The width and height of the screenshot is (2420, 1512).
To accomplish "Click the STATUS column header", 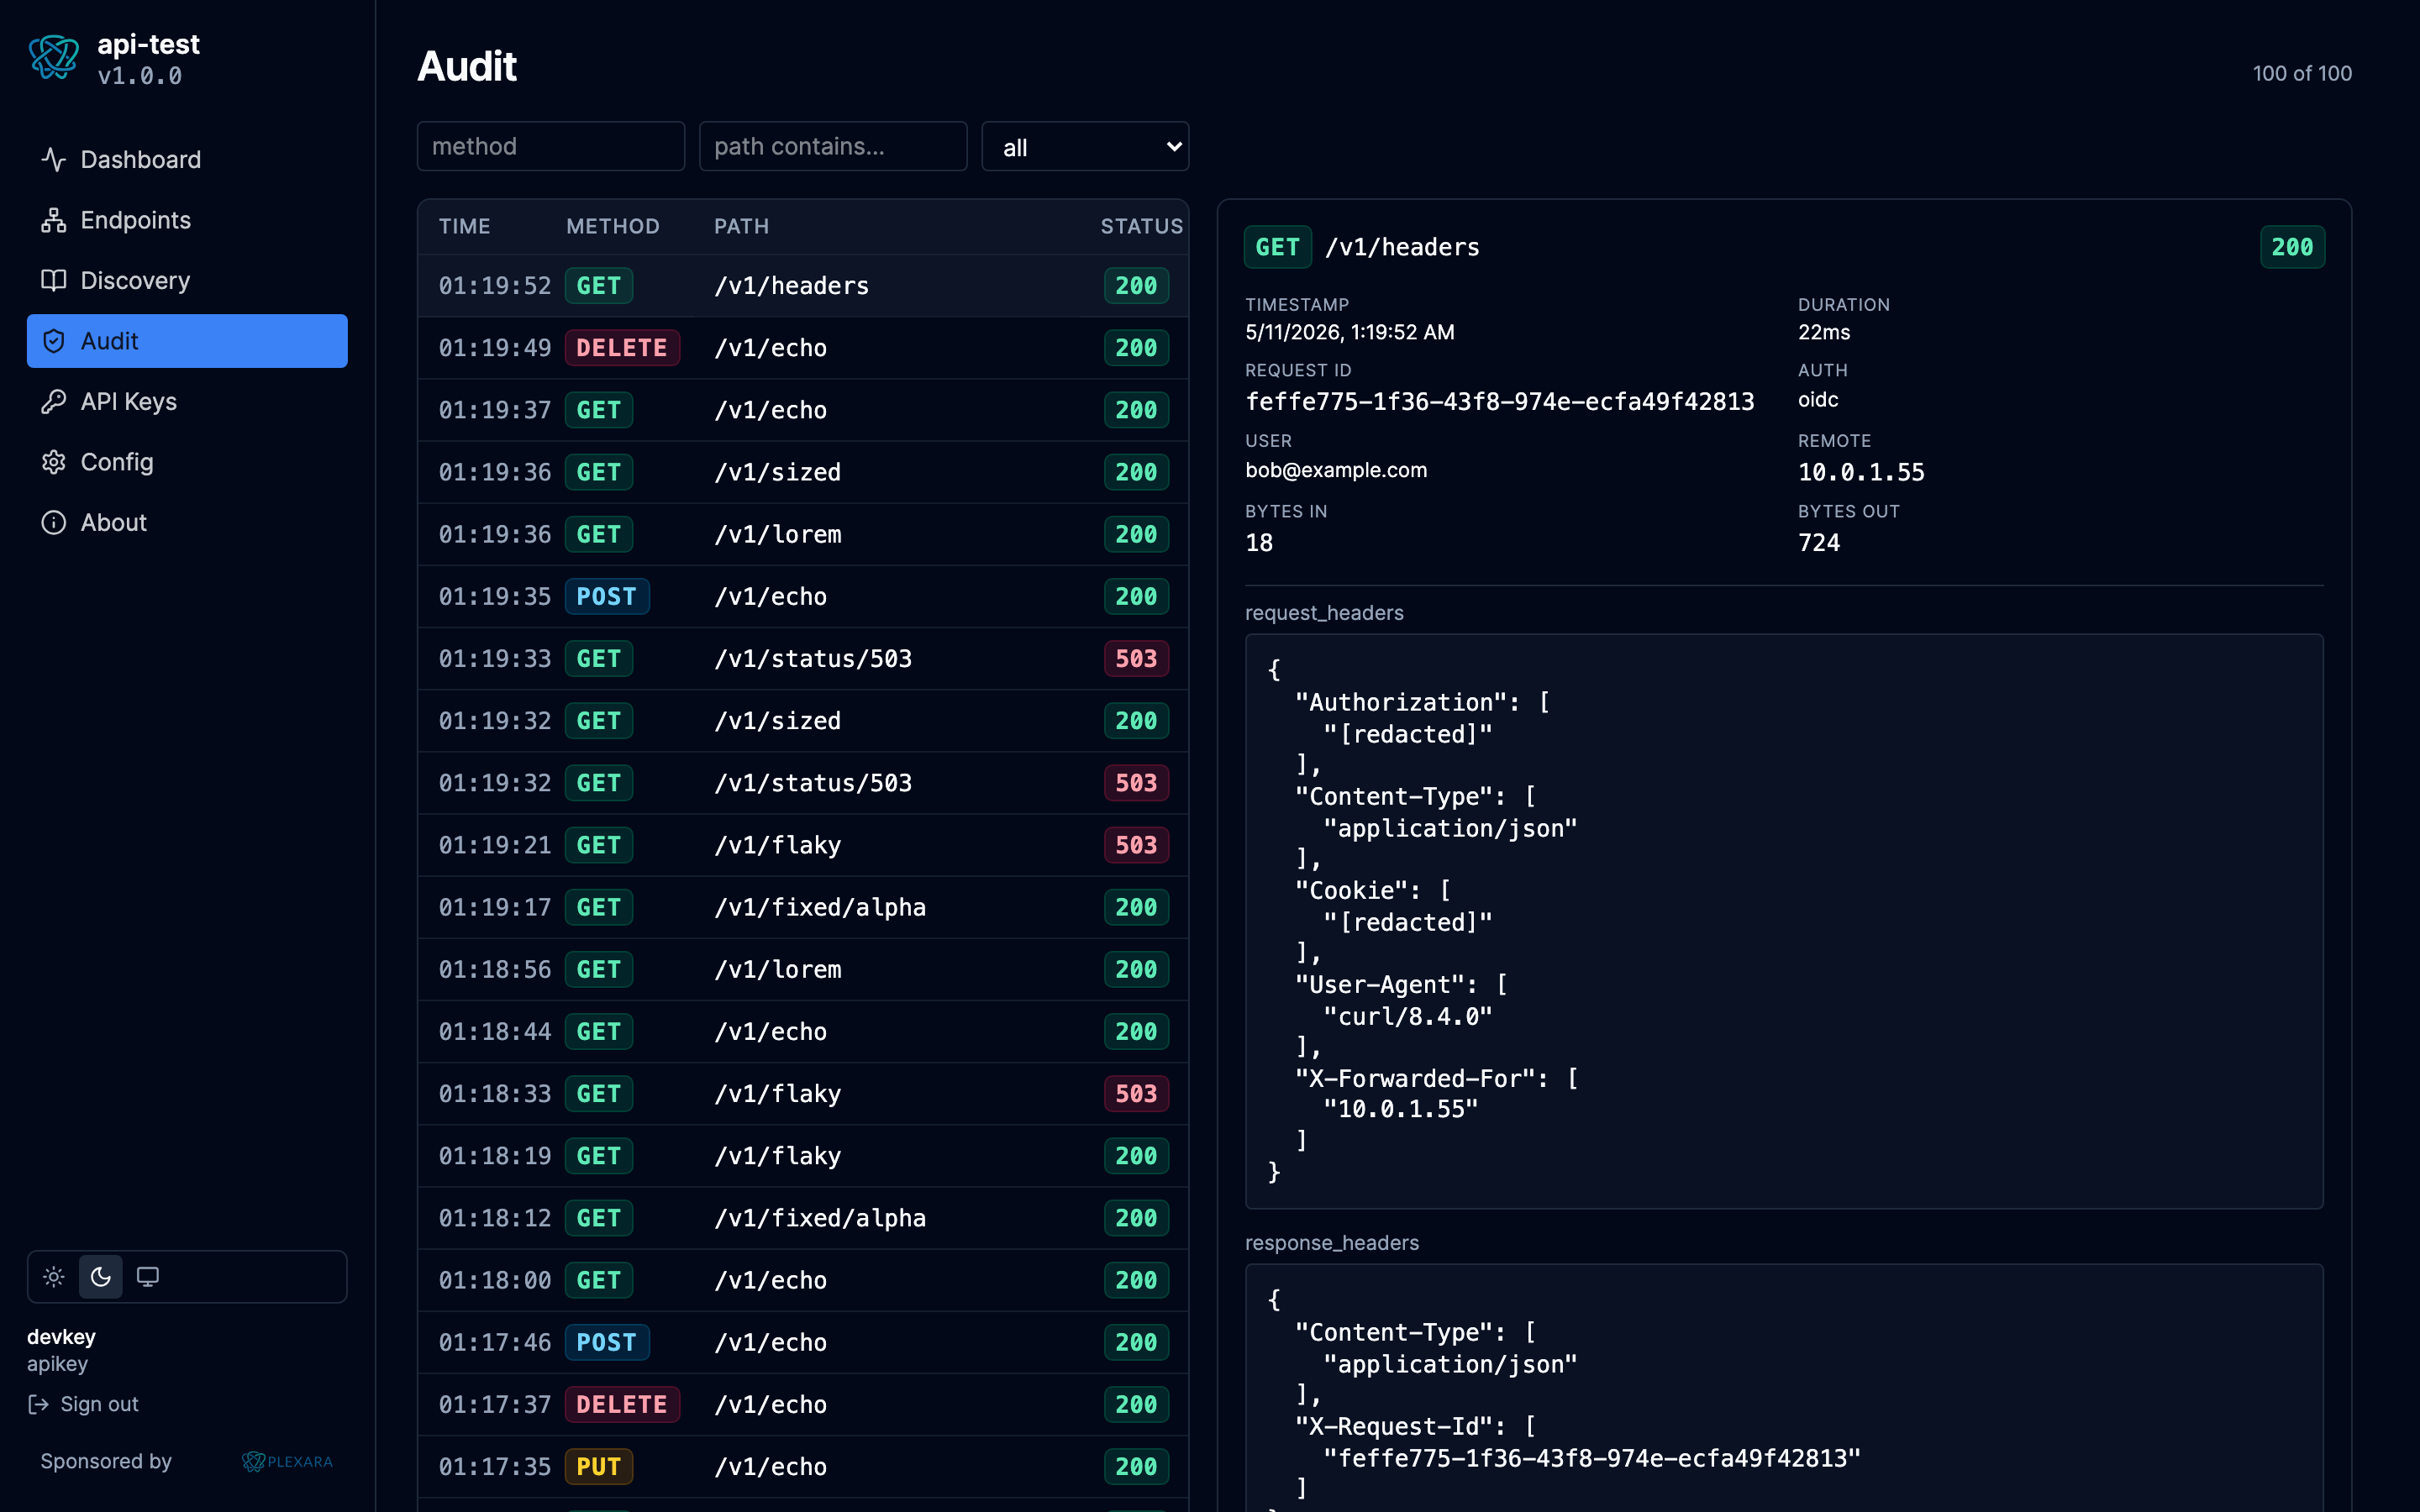I will tap(1142, 227).
